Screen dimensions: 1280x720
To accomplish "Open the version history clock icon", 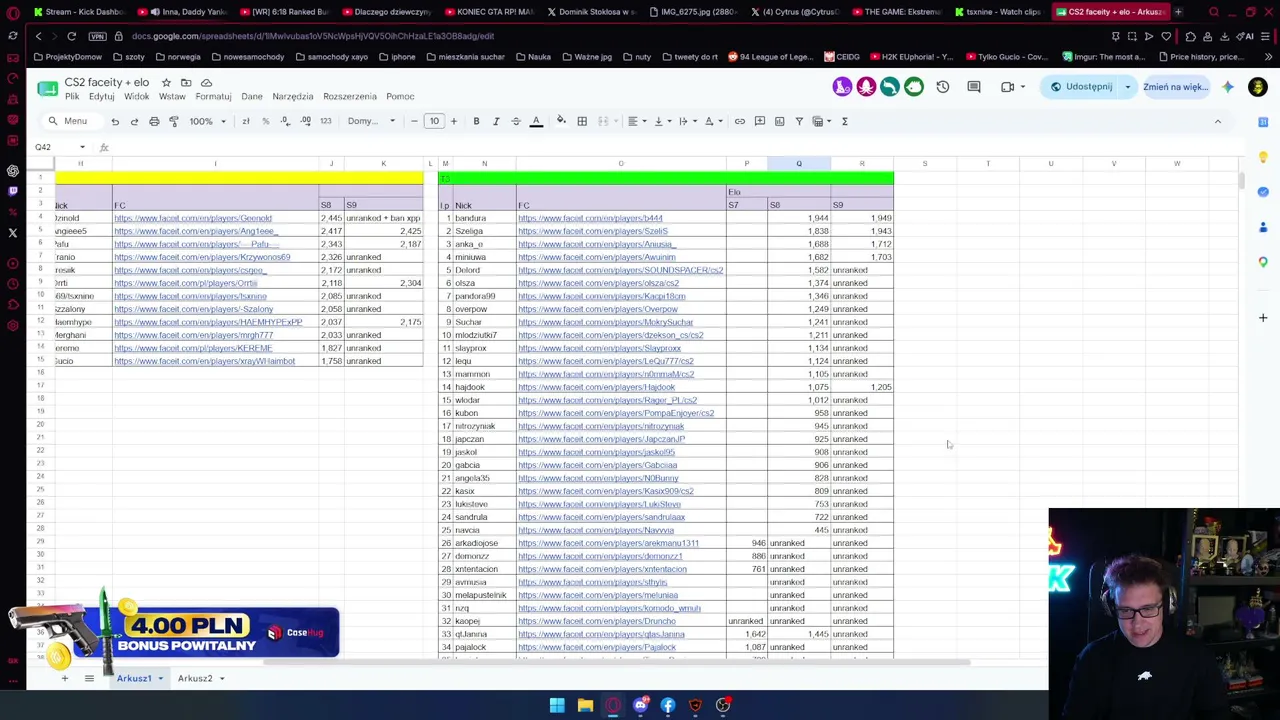I will coord(943,87).
